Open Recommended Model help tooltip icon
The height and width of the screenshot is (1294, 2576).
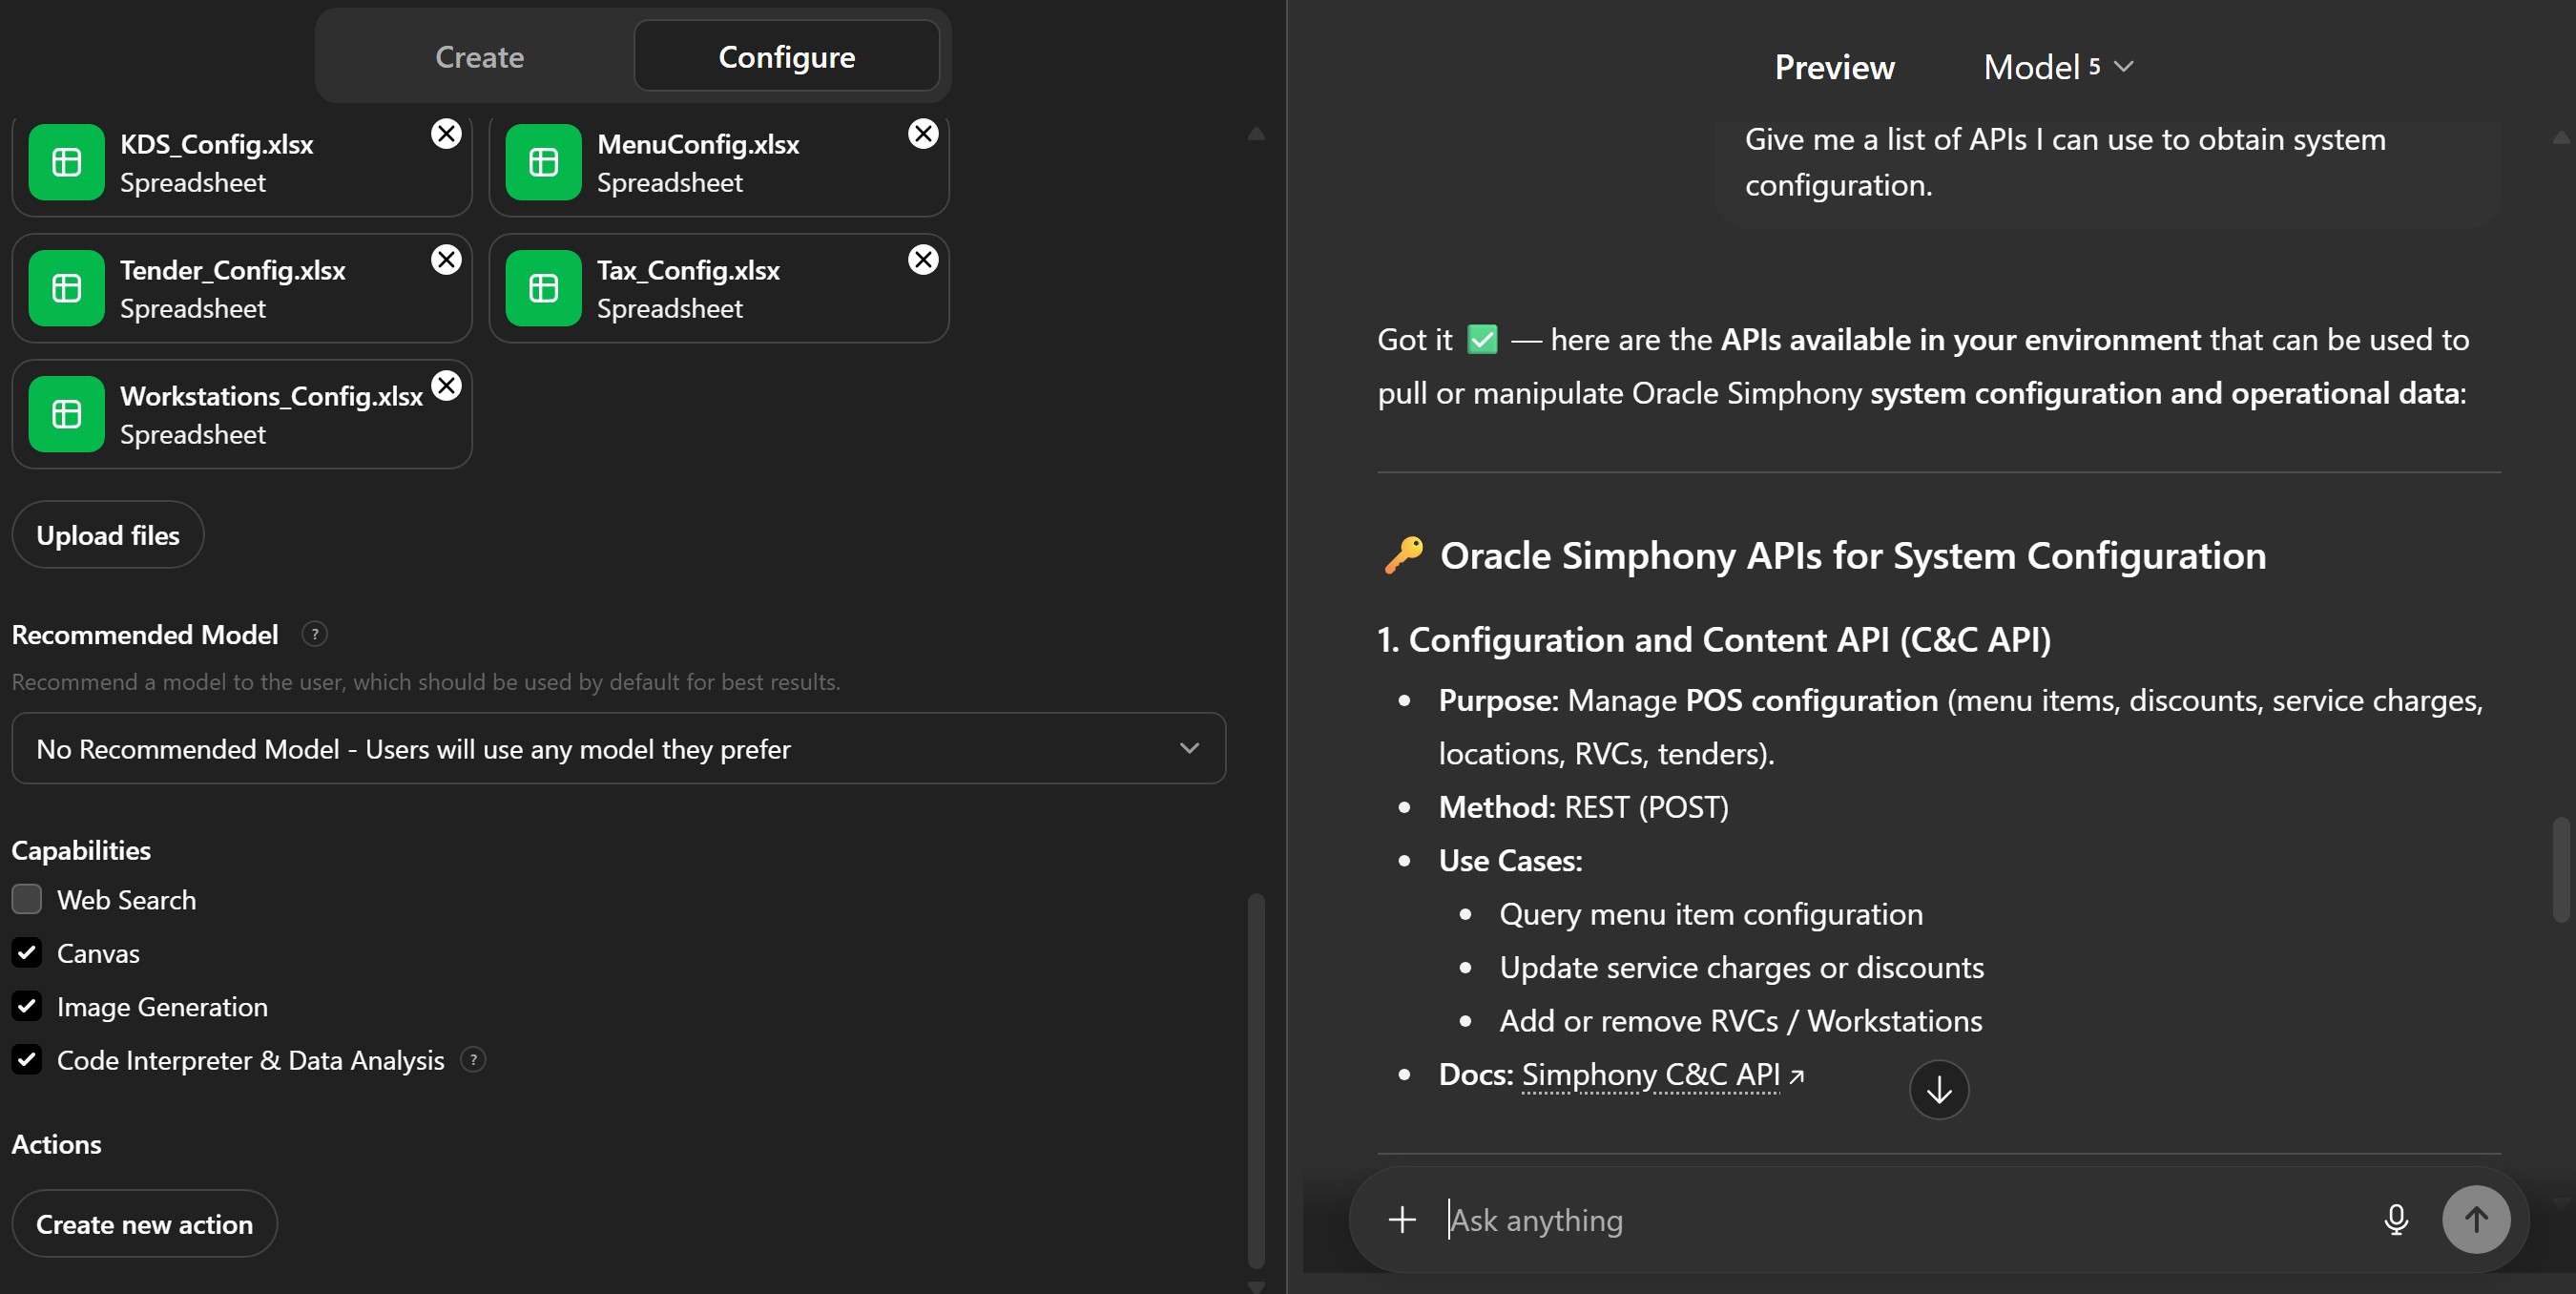click(314, 634)
